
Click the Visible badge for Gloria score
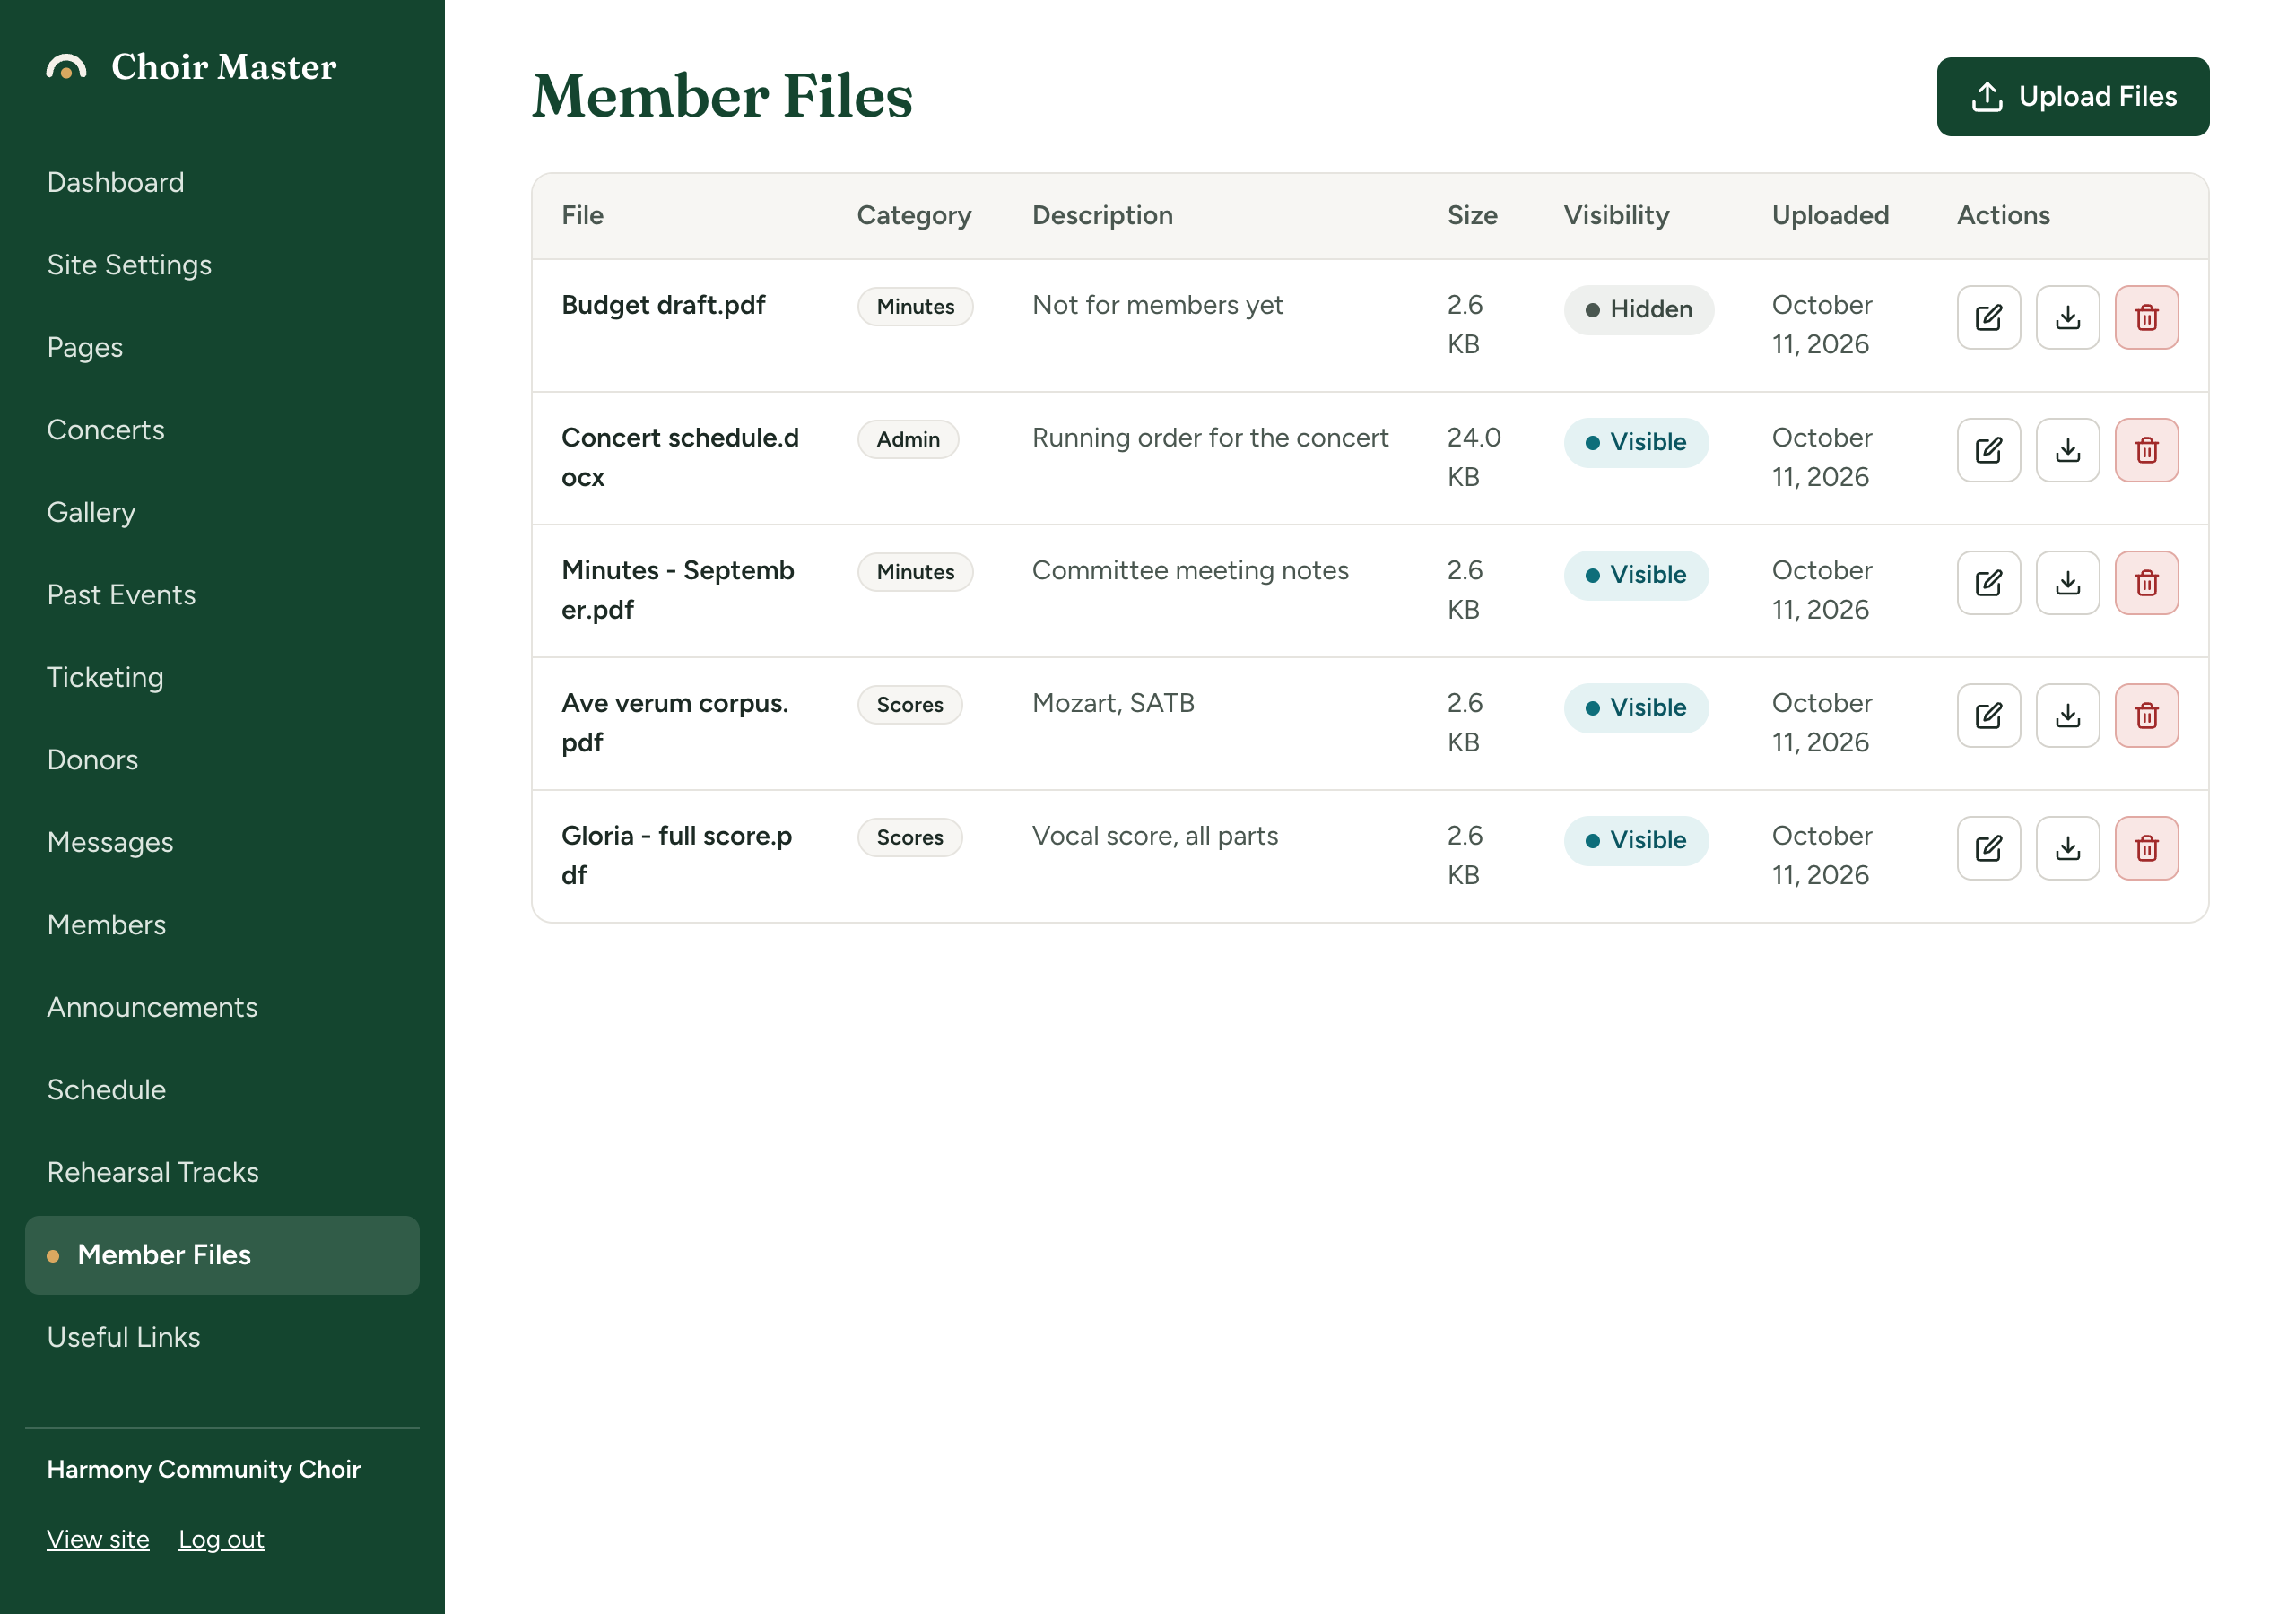(x=1635, y=841)
